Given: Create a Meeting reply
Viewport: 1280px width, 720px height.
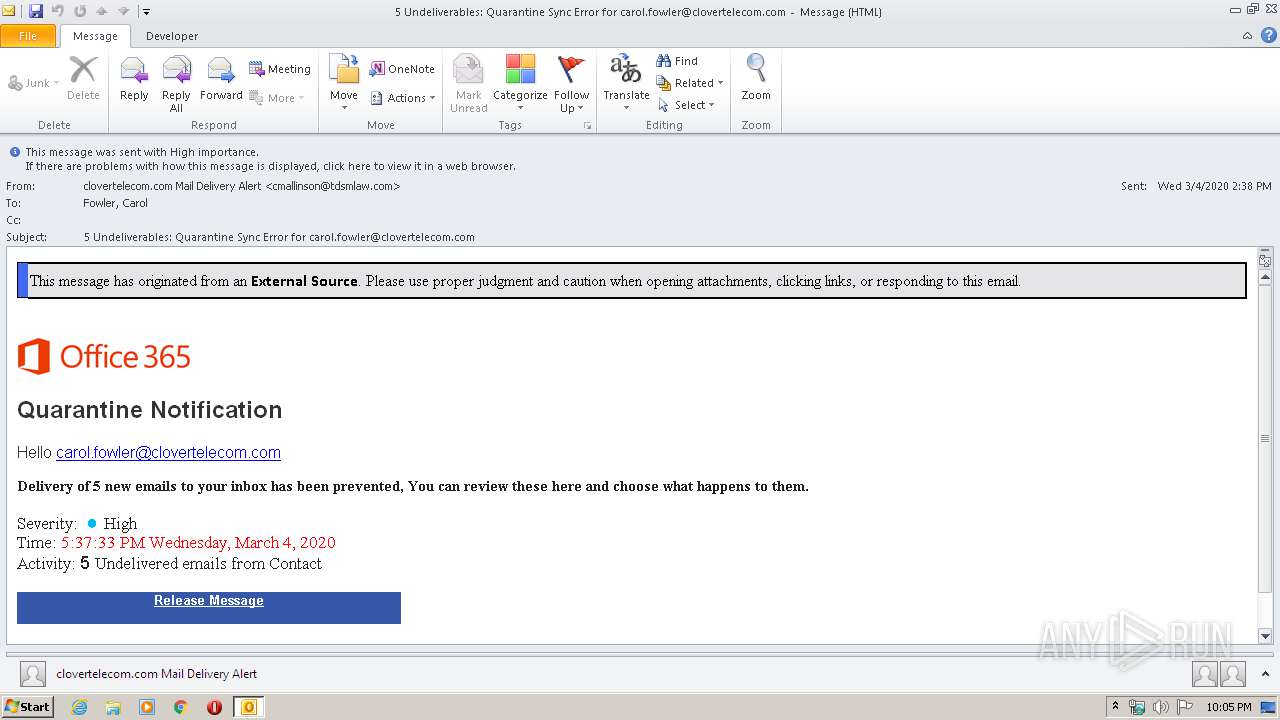Looking at the screenshot, I should point(280,69).
